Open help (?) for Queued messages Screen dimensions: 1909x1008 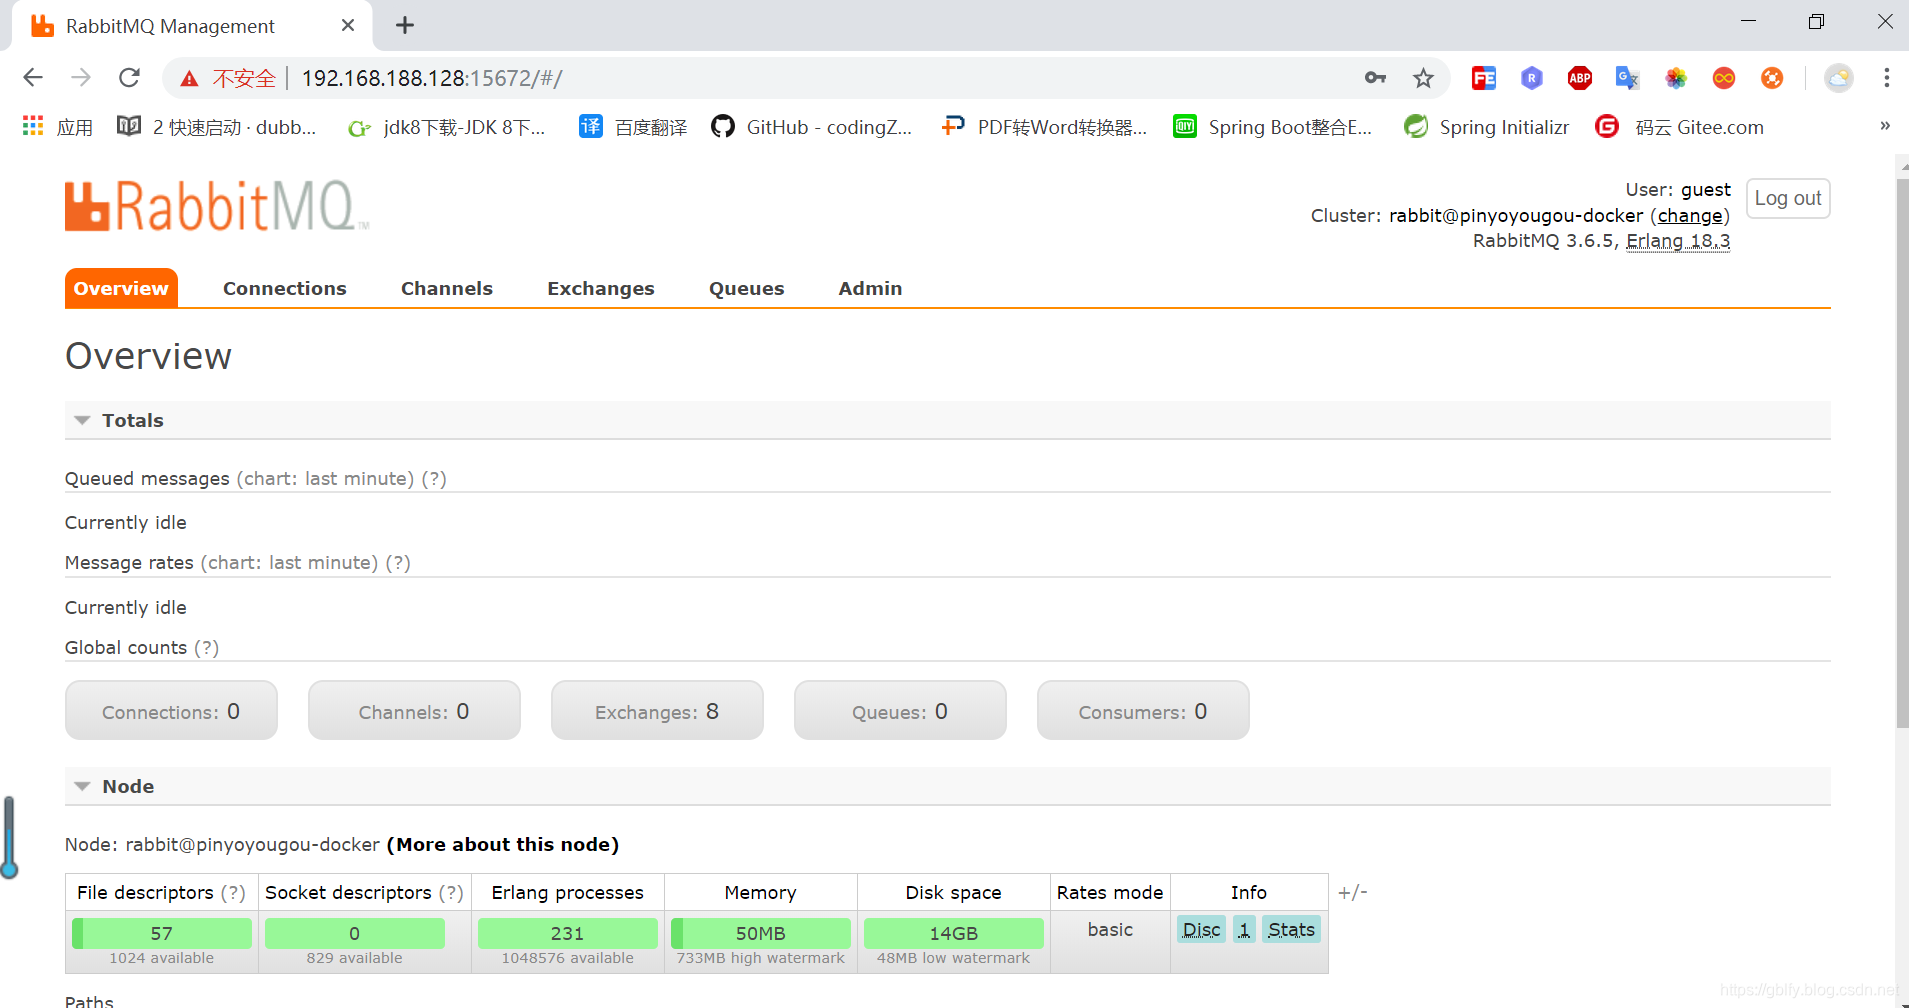tap(434, 479)
